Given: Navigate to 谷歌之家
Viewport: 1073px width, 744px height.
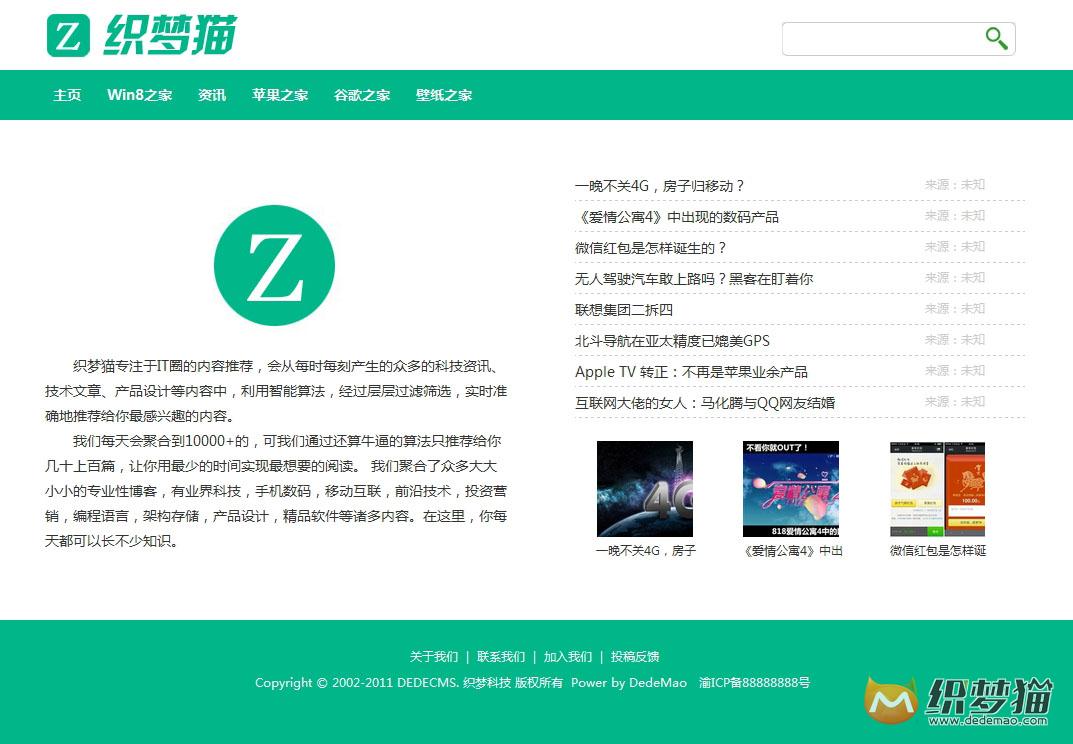Looking at the screenshot, I should click(362, 95).
